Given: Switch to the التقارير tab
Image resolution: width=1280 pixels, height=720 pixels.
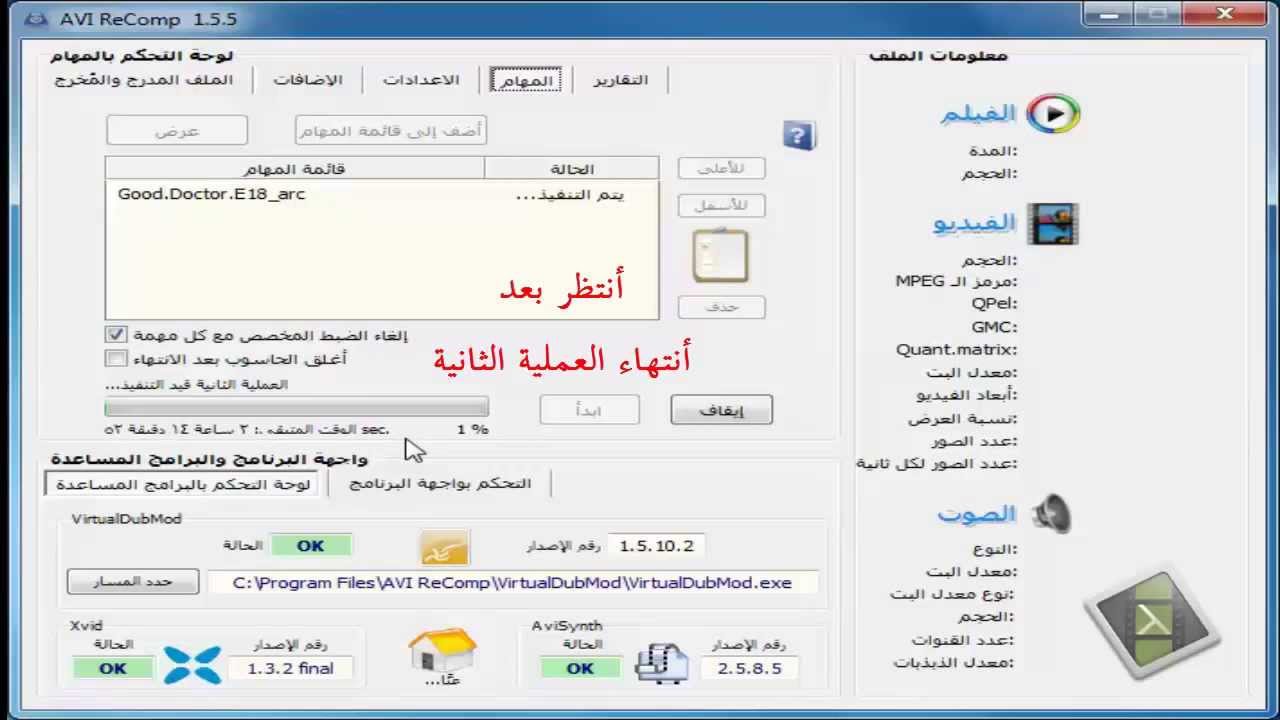Looking at the screenshot, I should [620, 80].
